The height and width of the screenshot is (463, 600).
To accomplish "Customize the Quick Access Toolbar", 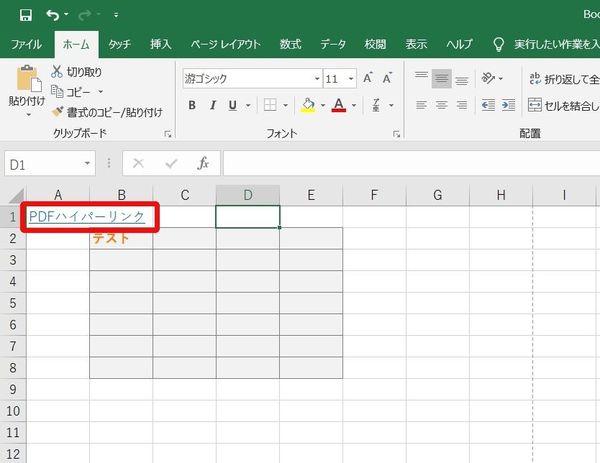I will click(116, 15).
